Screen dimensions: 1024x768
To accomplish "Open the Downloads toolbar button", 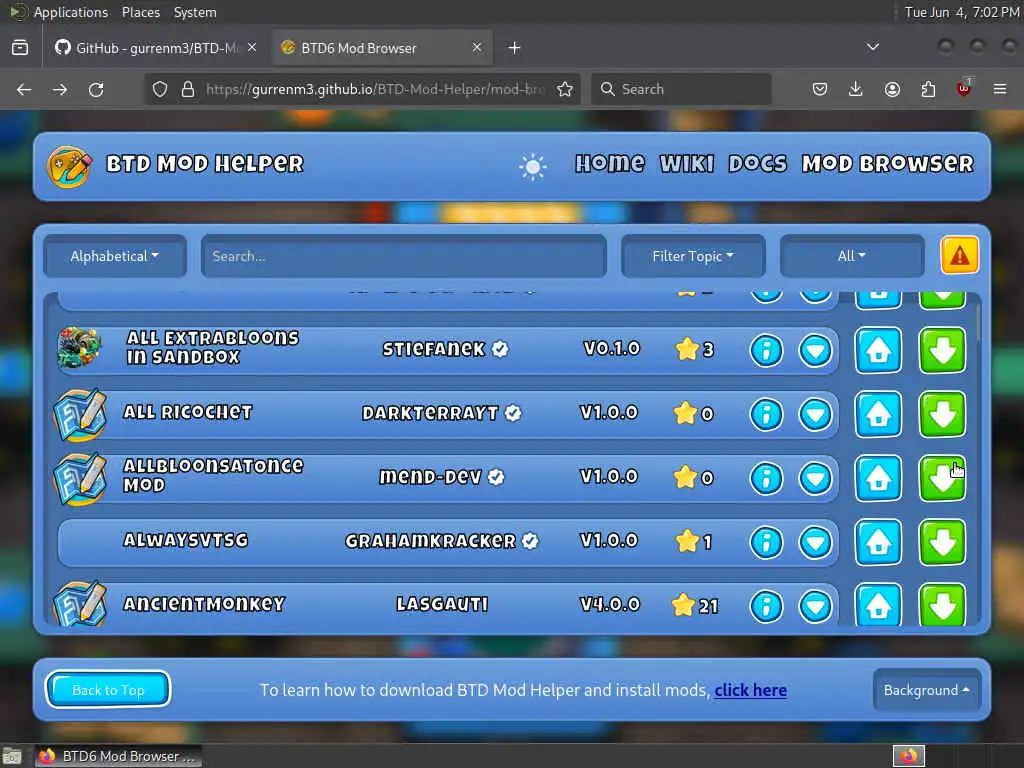I will 856,89.
